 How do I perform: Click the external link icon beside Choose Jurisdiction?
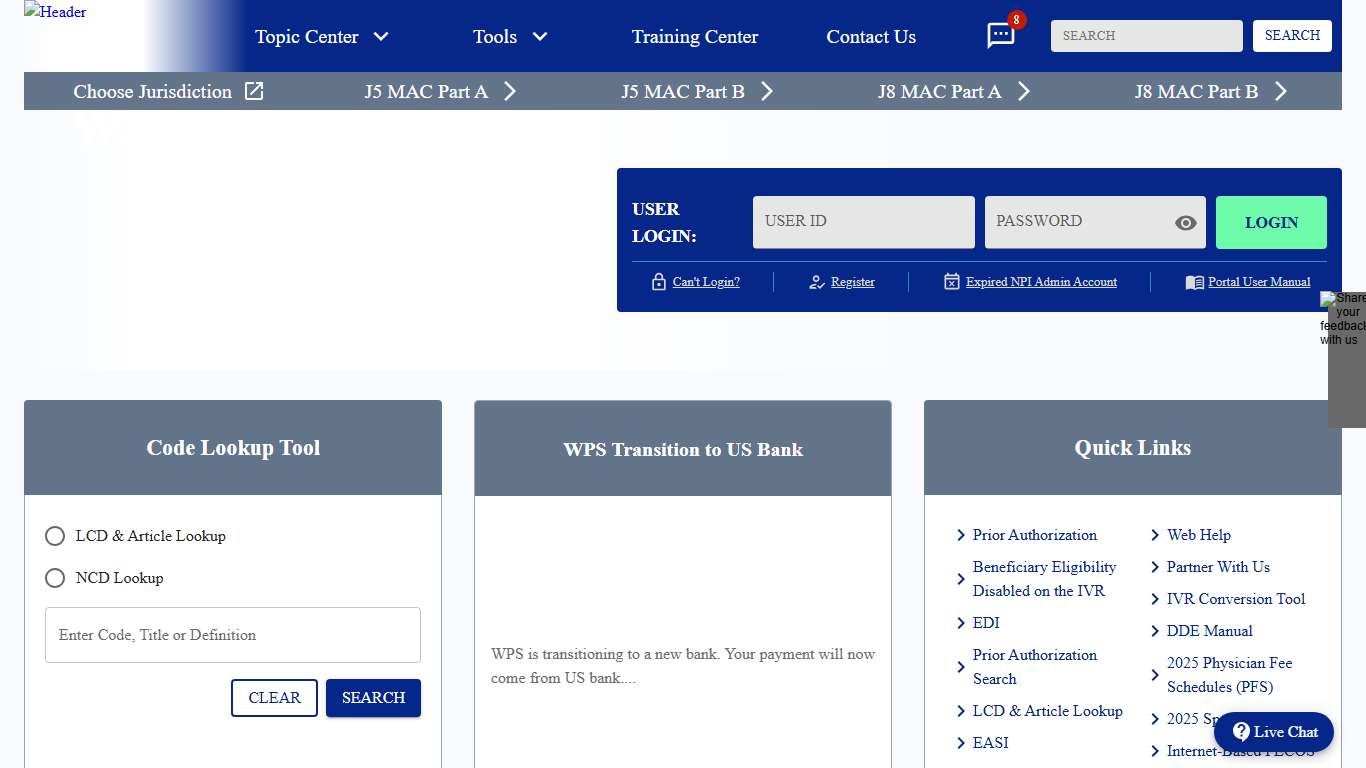pos(255,91)
